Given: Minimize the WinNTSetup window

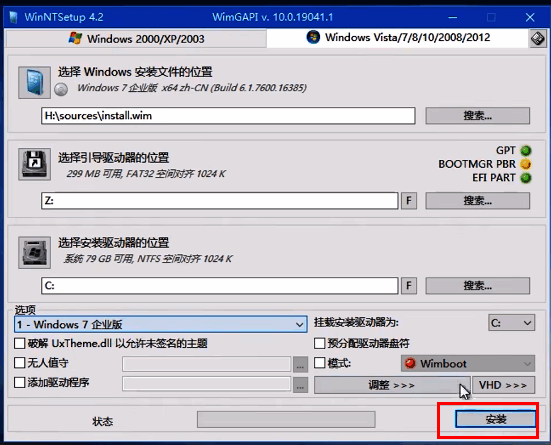Looking at the screenshot, I should 453,17.
